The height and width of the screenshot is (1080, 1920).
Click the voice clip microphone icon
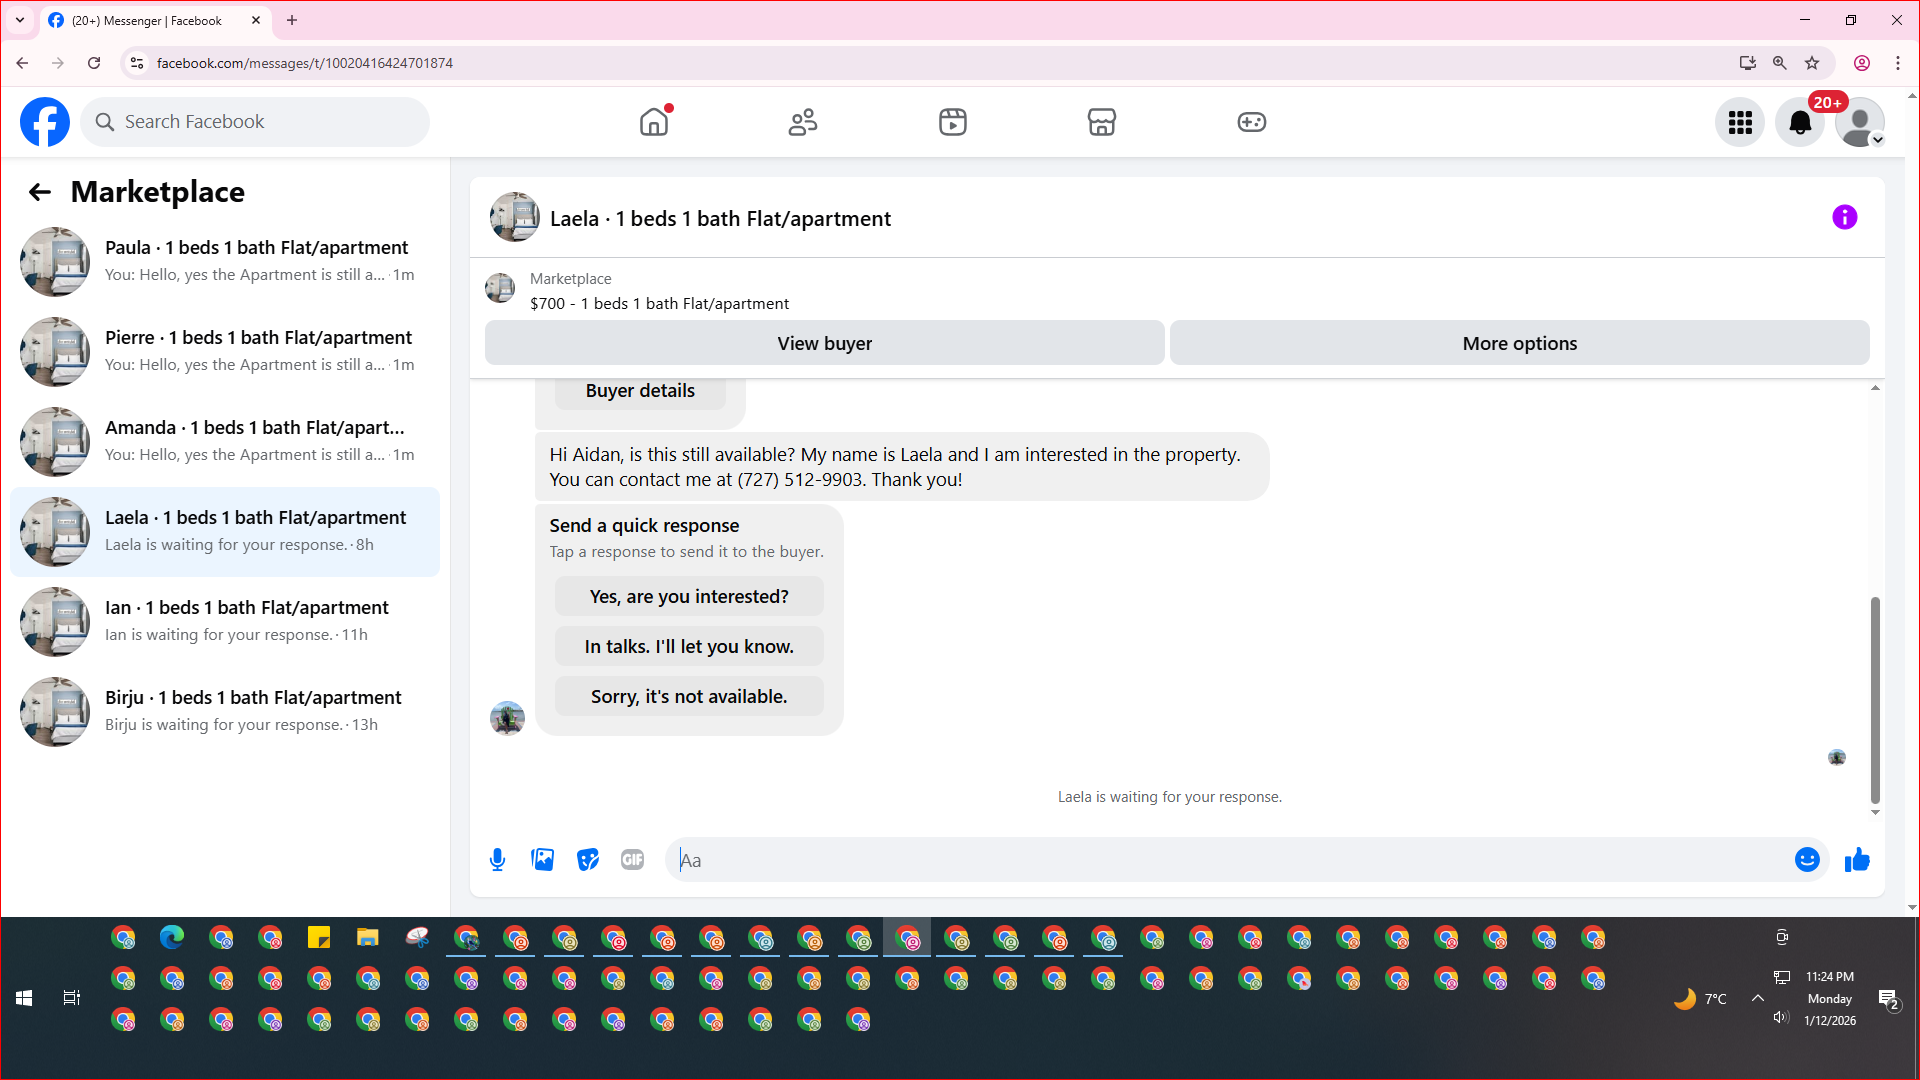(x=497, y=860)
